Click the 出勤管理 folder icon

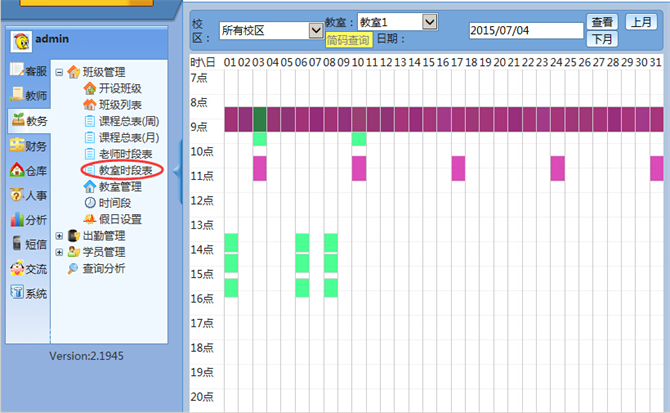tap(73, 235)
